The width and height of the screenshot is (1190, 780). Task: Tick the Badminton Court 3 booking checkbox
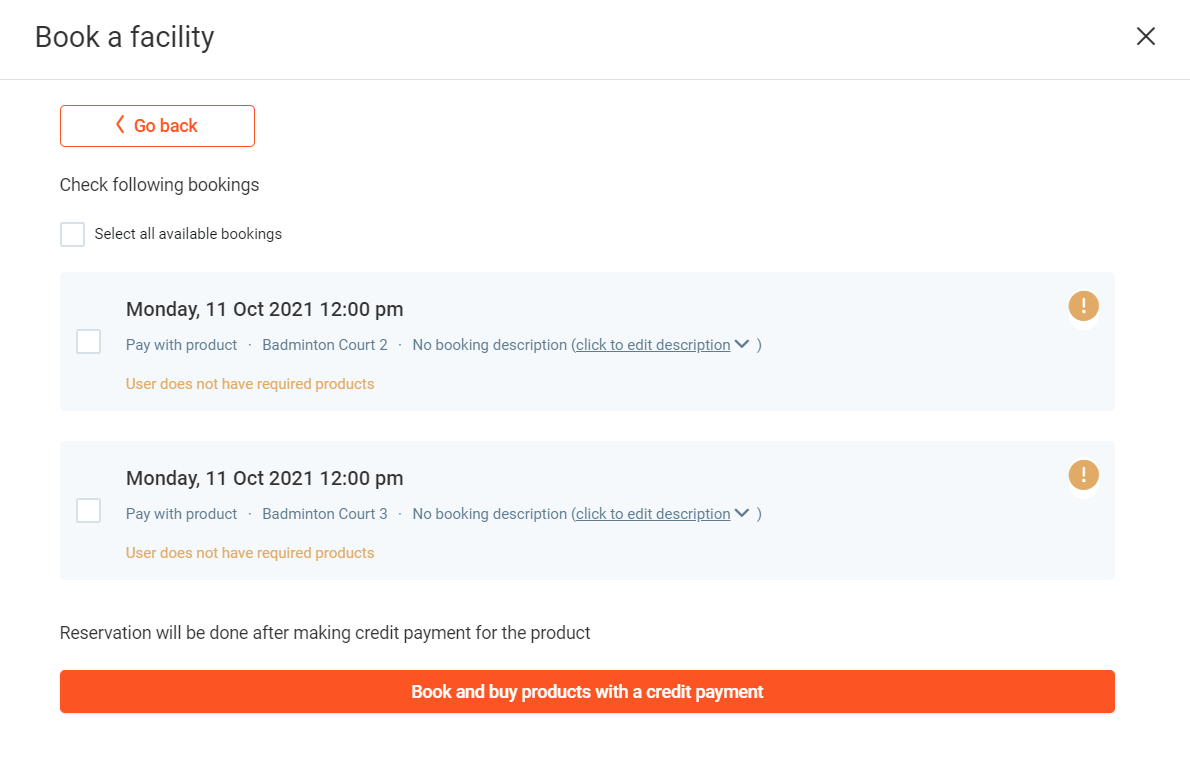(89, 511)
